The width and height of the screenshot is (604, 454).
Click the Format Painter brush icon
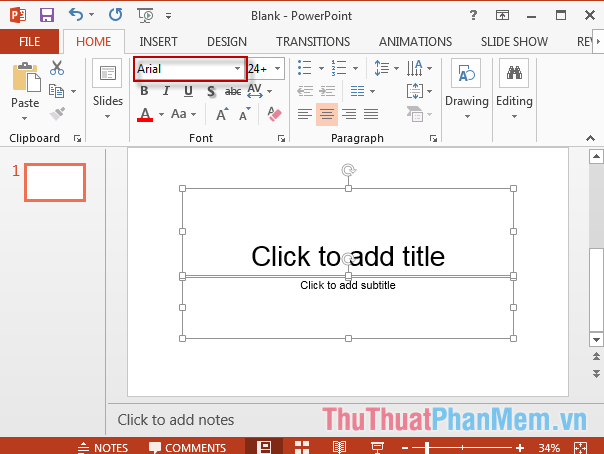click(57, 114)
